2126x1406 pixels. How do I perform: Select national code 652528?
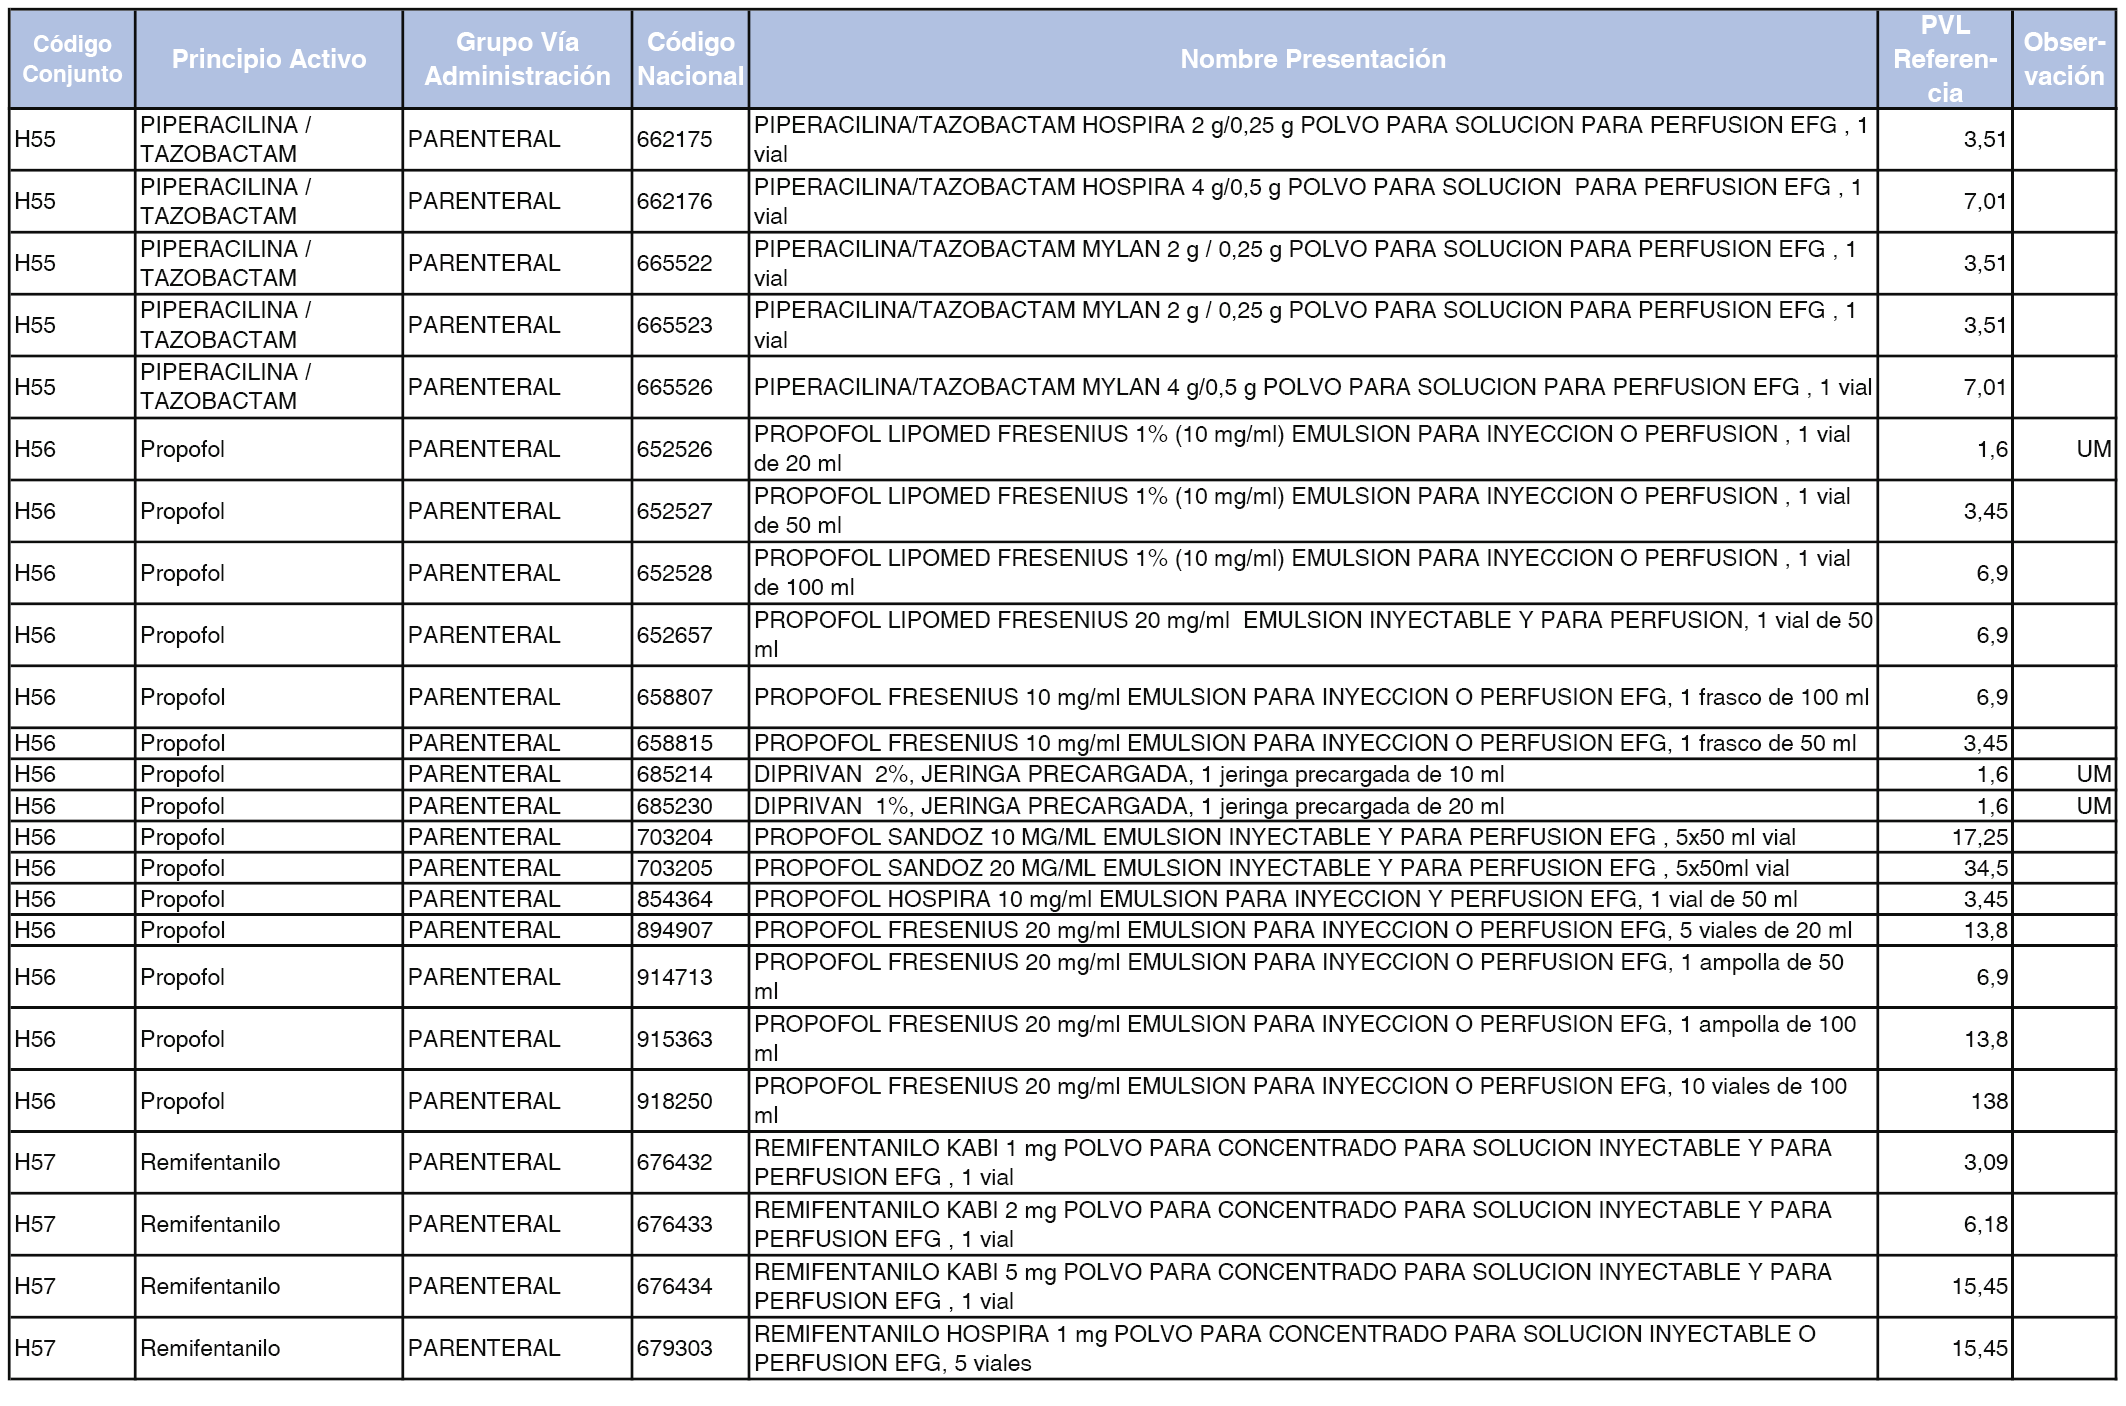pyautogui.click(x=675, y=573)
